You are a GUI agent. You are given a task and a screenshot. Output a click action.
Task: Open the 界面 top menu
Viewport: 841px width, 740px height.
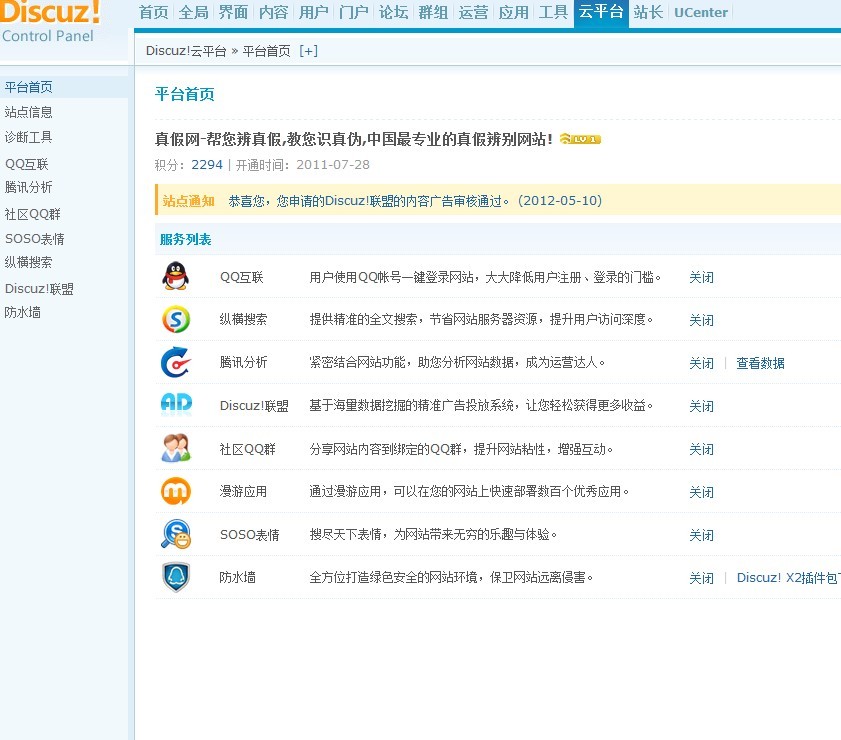click(x=233, y=12)
